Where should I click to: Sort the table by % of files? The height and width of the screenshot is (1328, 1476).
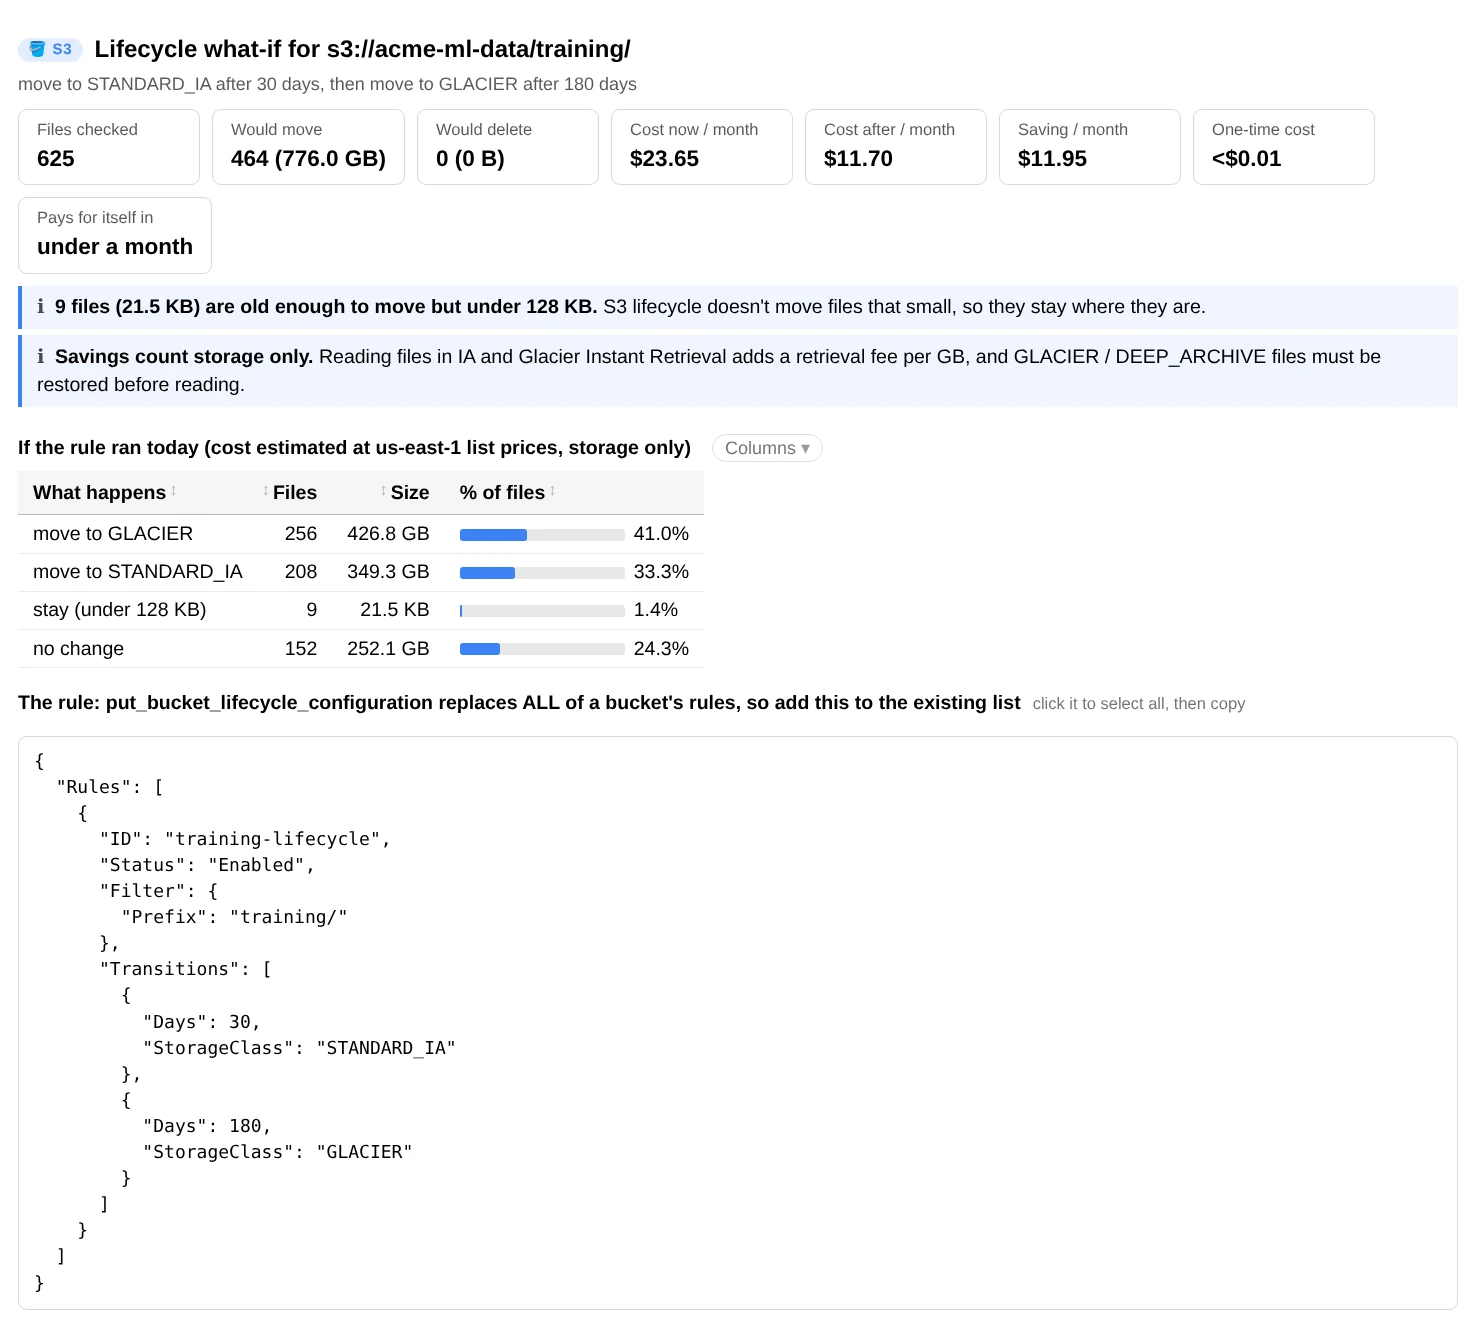pyautogui.click(x=507, y=493)
